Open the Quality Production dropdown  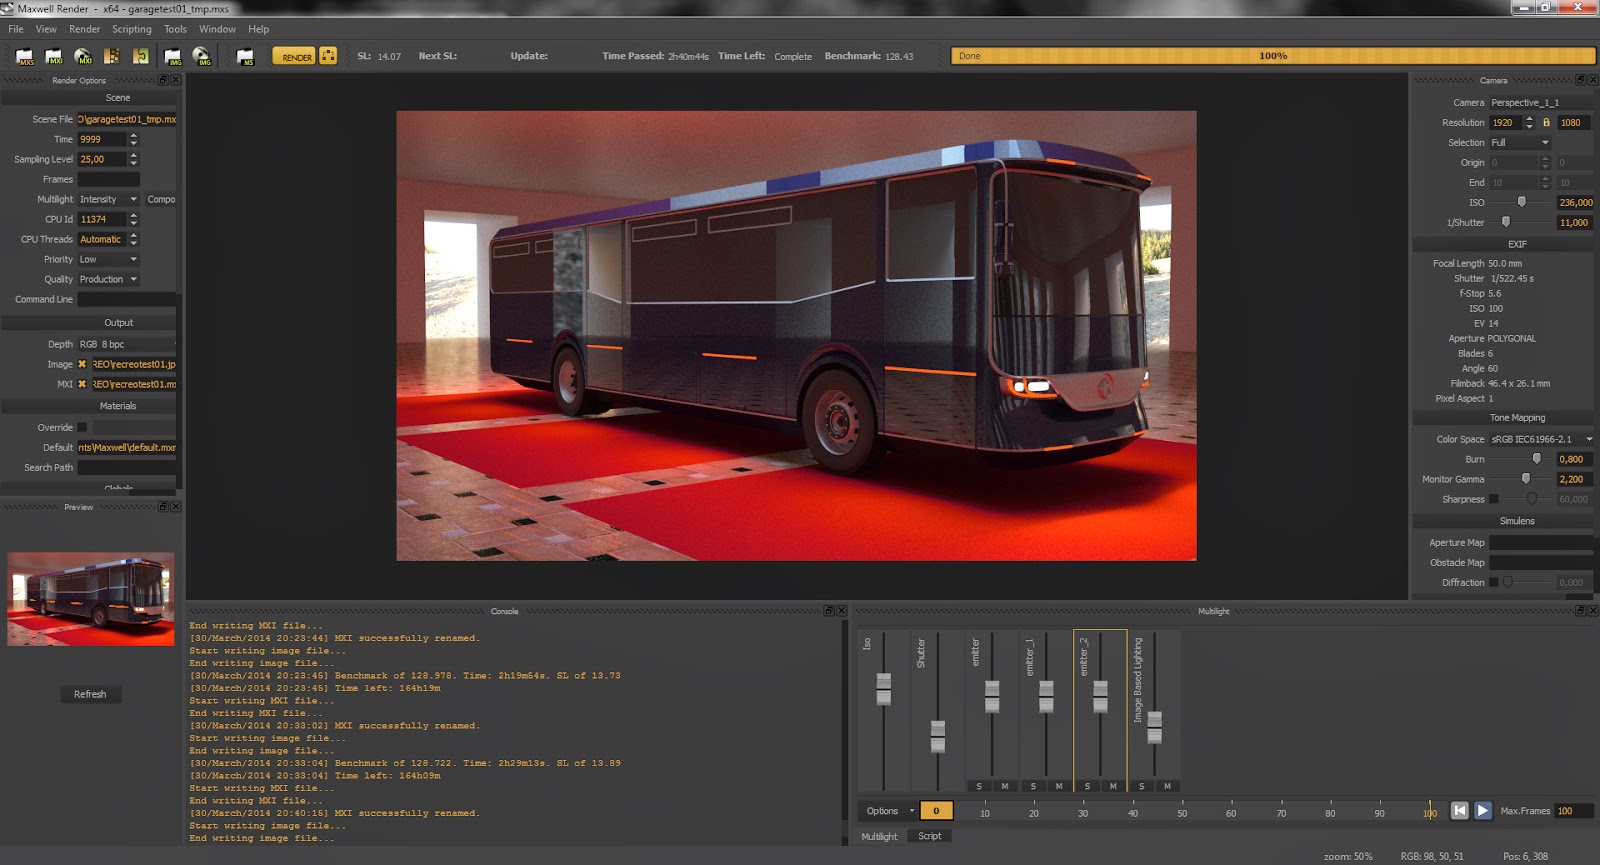tap(109, 279)
